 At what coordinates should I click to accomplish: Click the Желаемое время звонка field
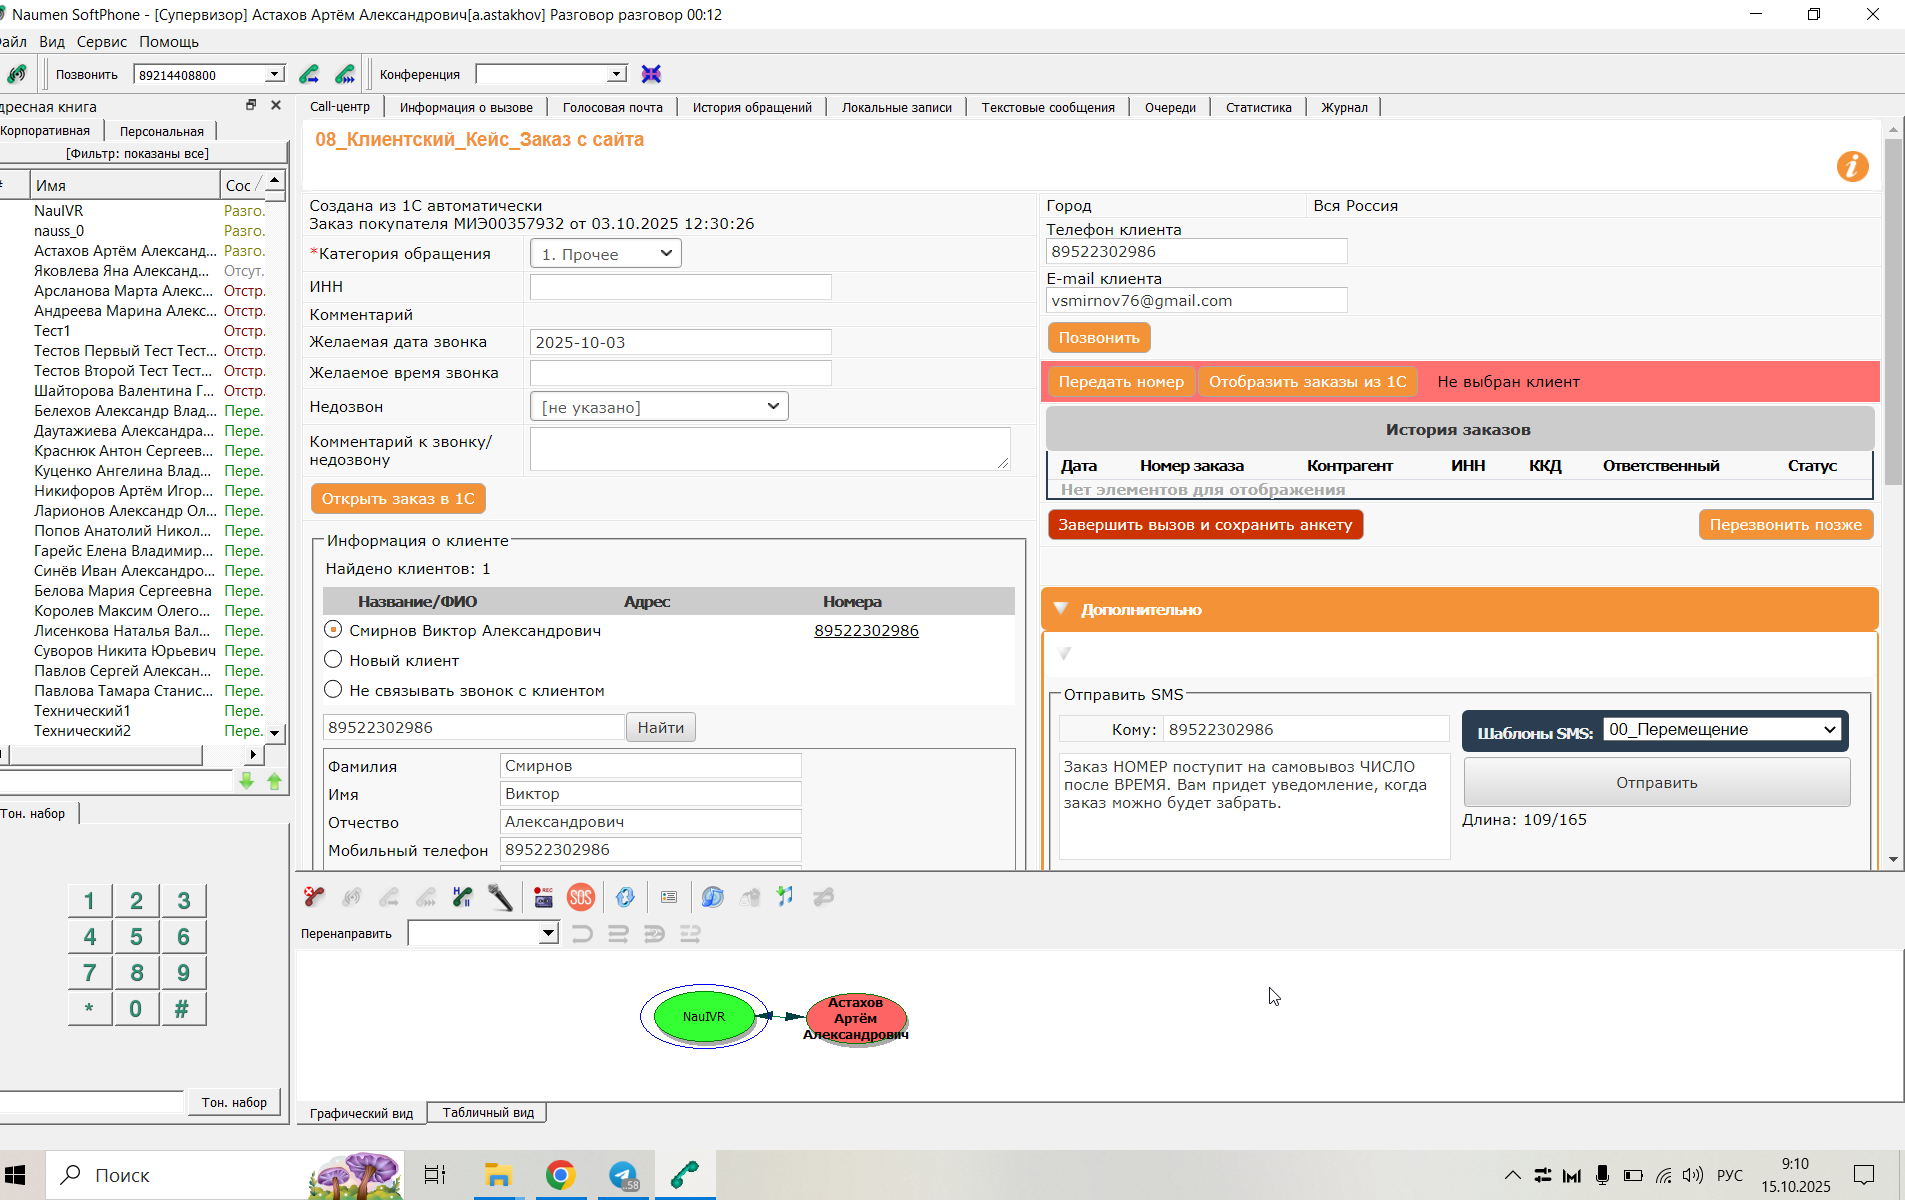pyautogui.click(x=680, y=373)
